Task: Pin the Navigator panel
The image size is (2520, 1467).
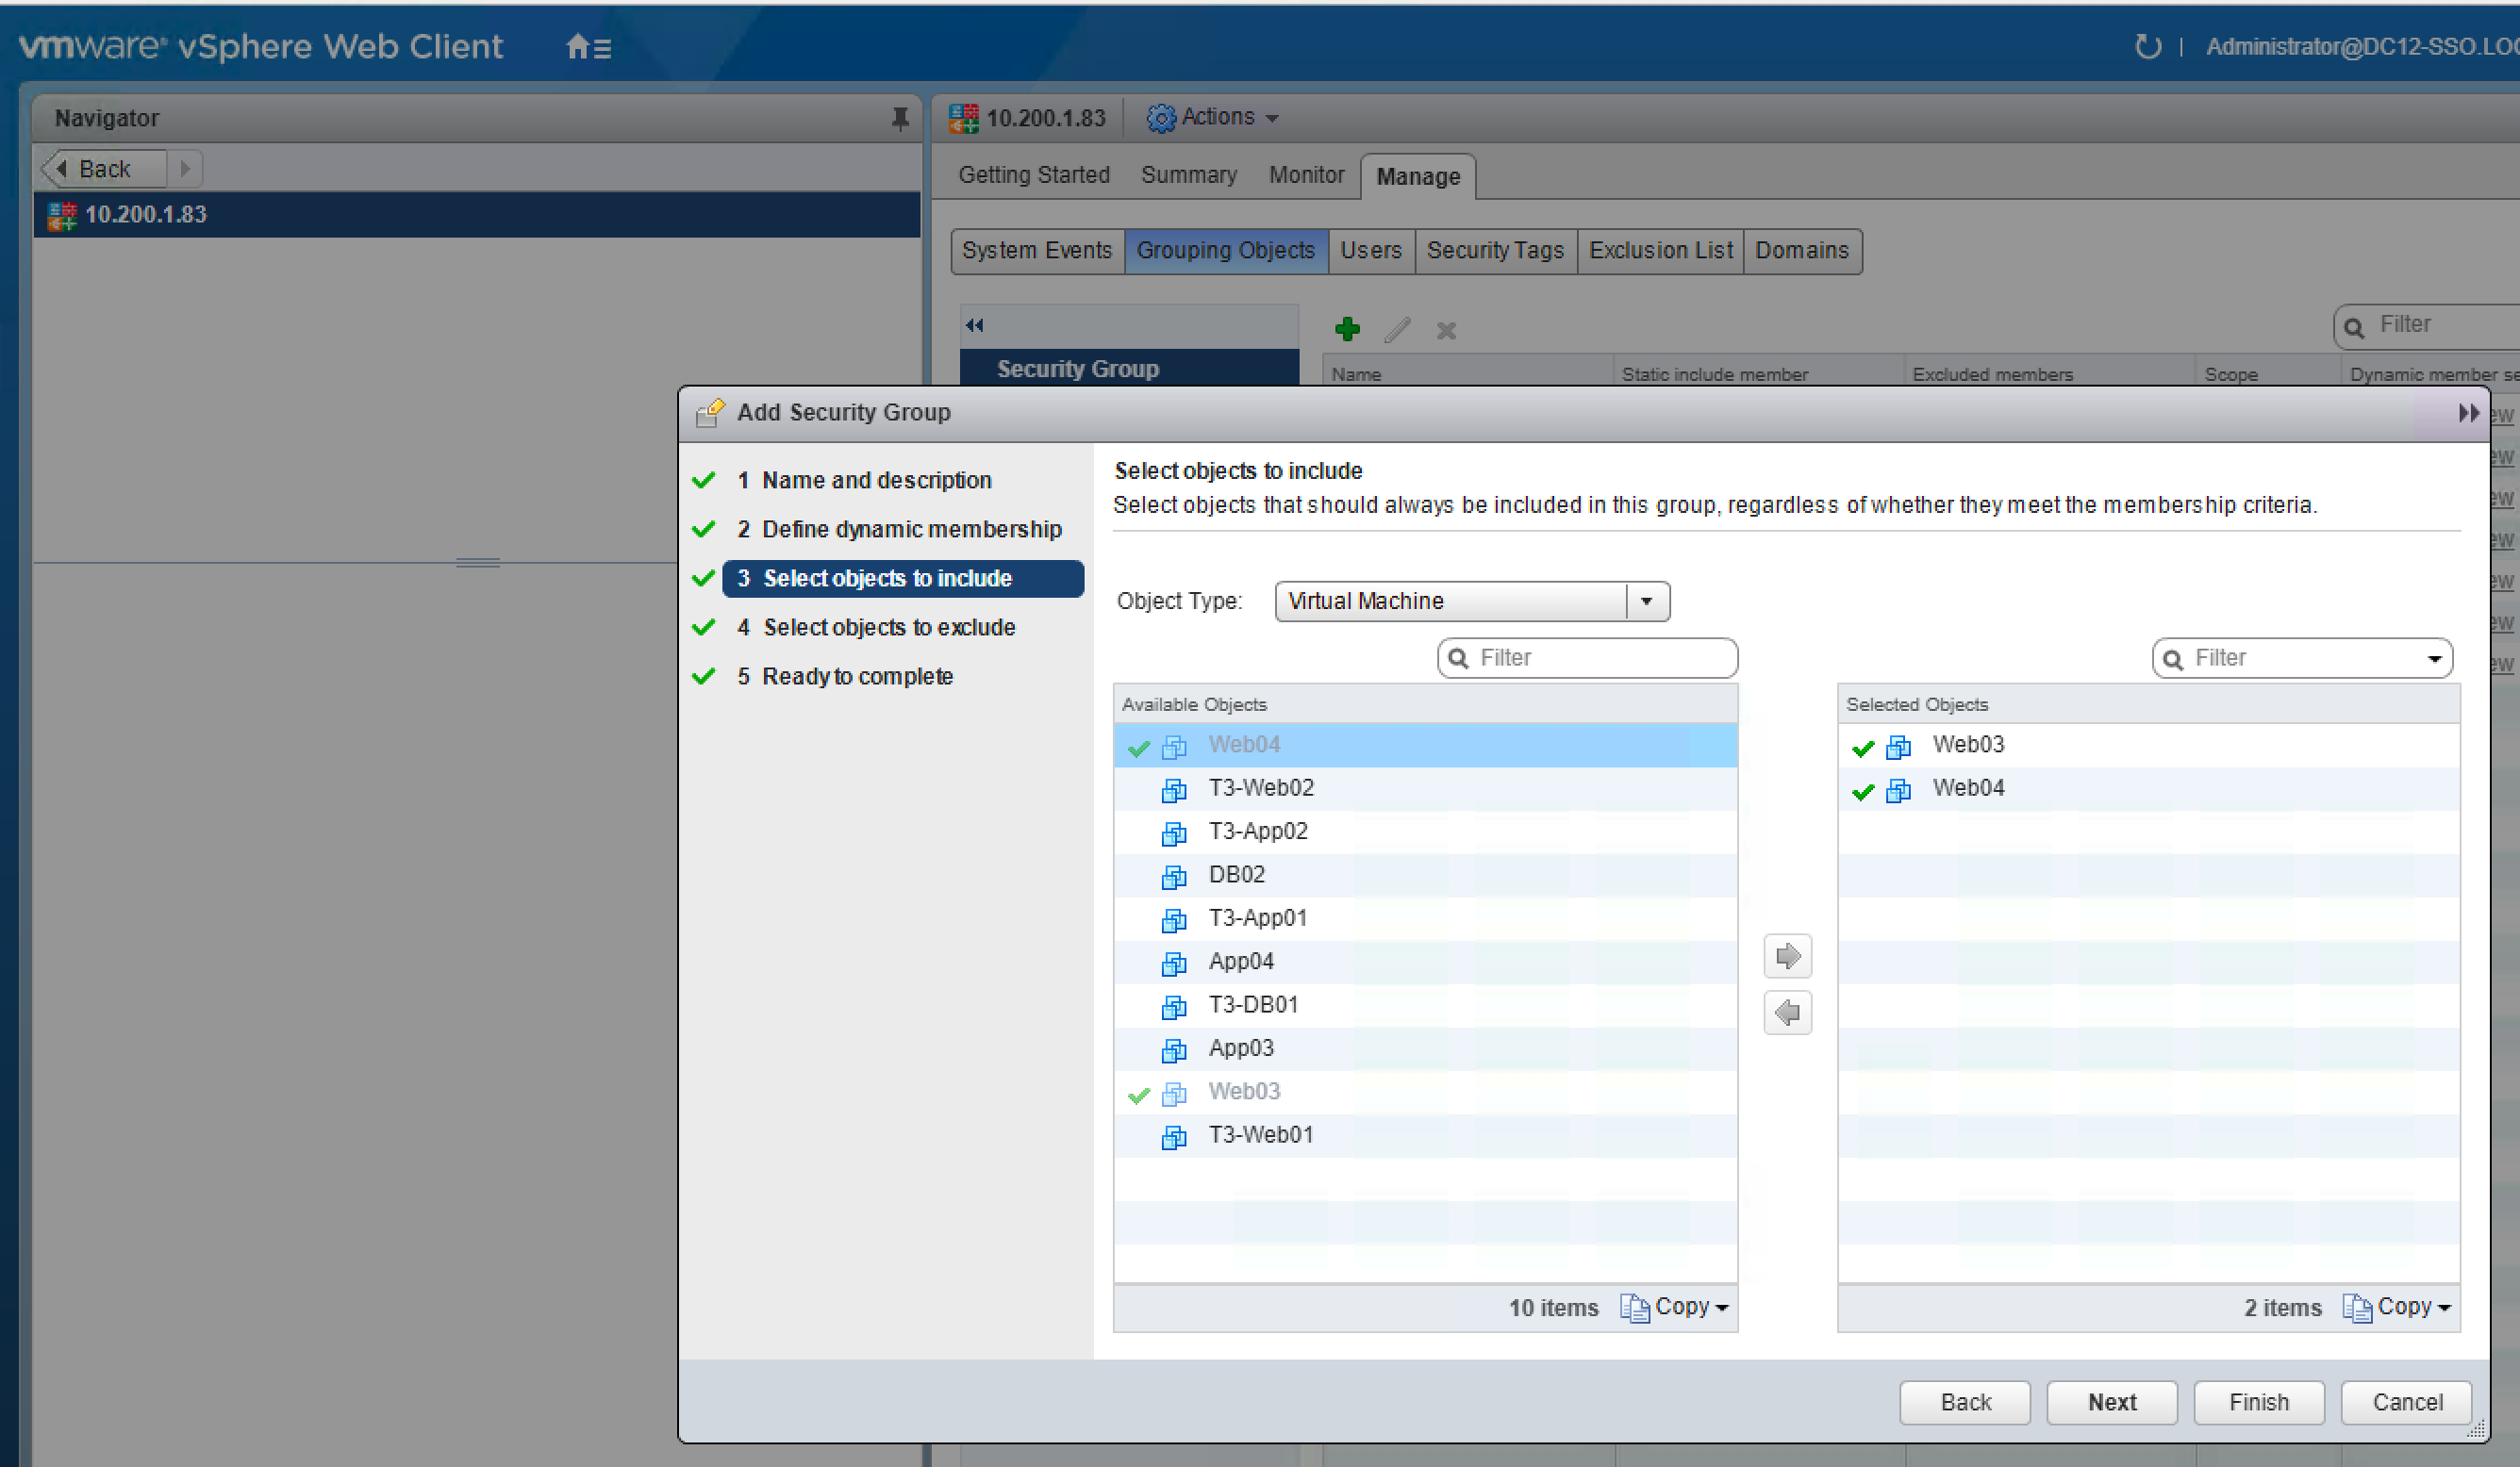Action: (900, 118)
